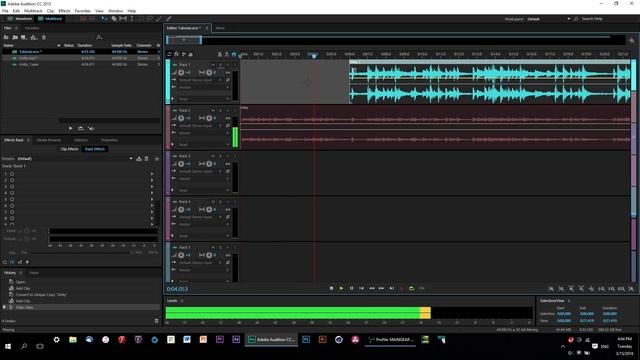Mute Track 1

[x=213, y=64]
